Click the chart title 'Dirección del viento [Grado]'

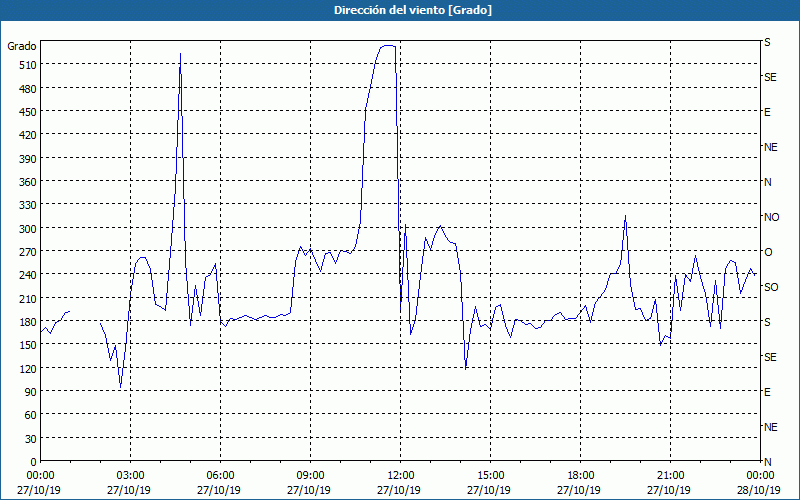[413, 10]
